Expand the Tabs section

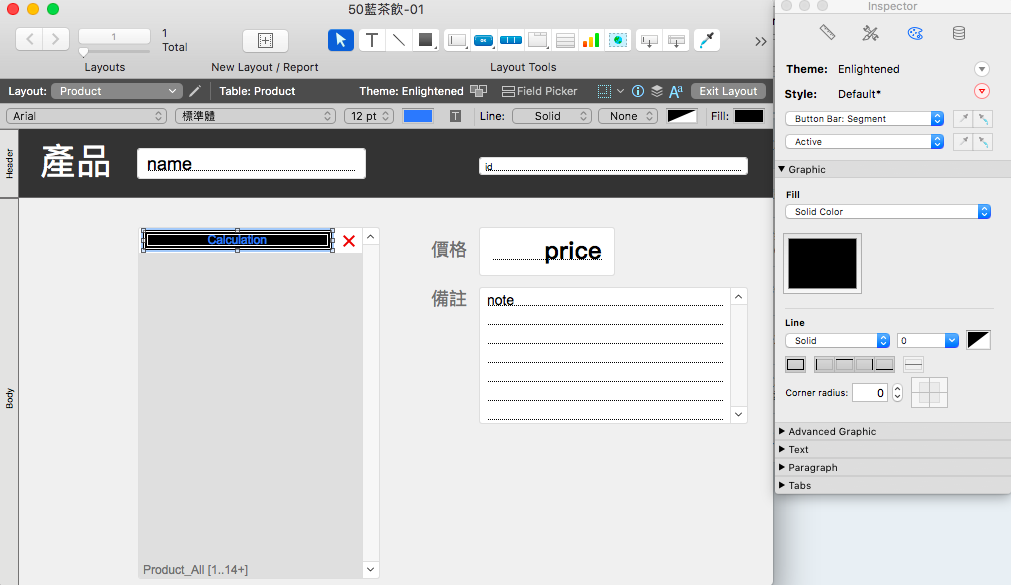coord(781,485)
